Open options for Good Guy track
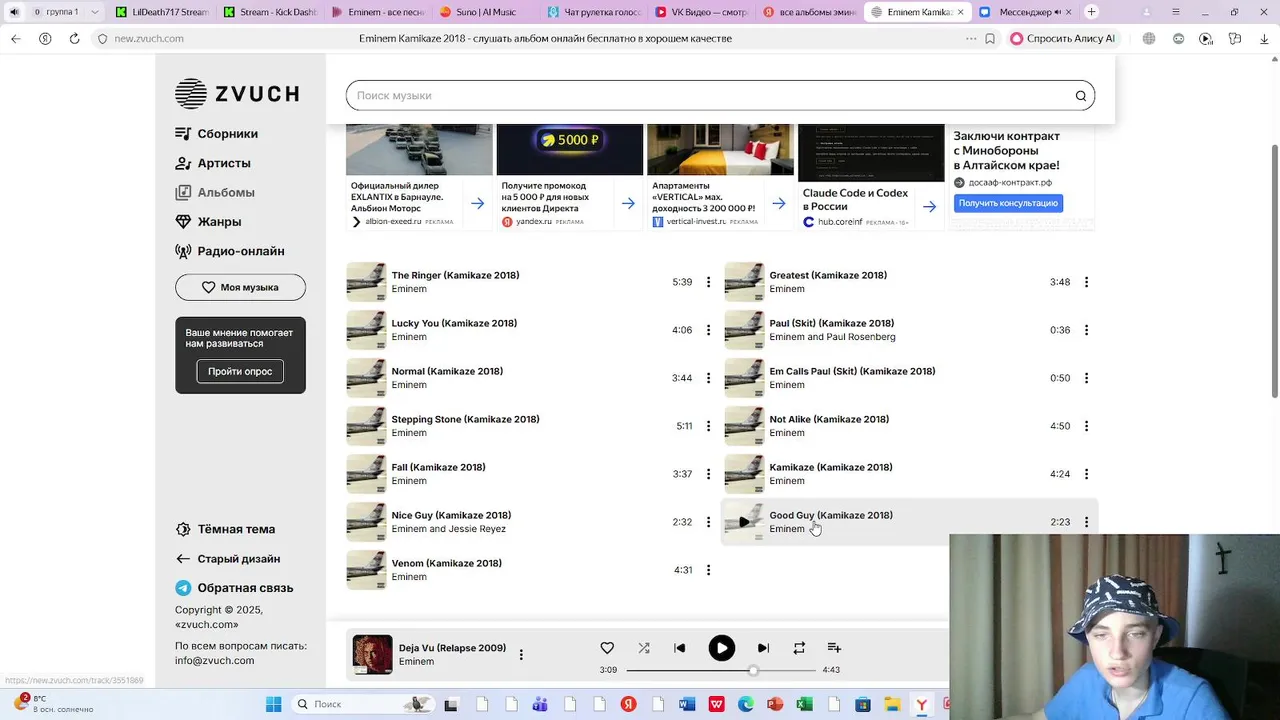This screenshot has width=1280, height=720. (1086, 522)
